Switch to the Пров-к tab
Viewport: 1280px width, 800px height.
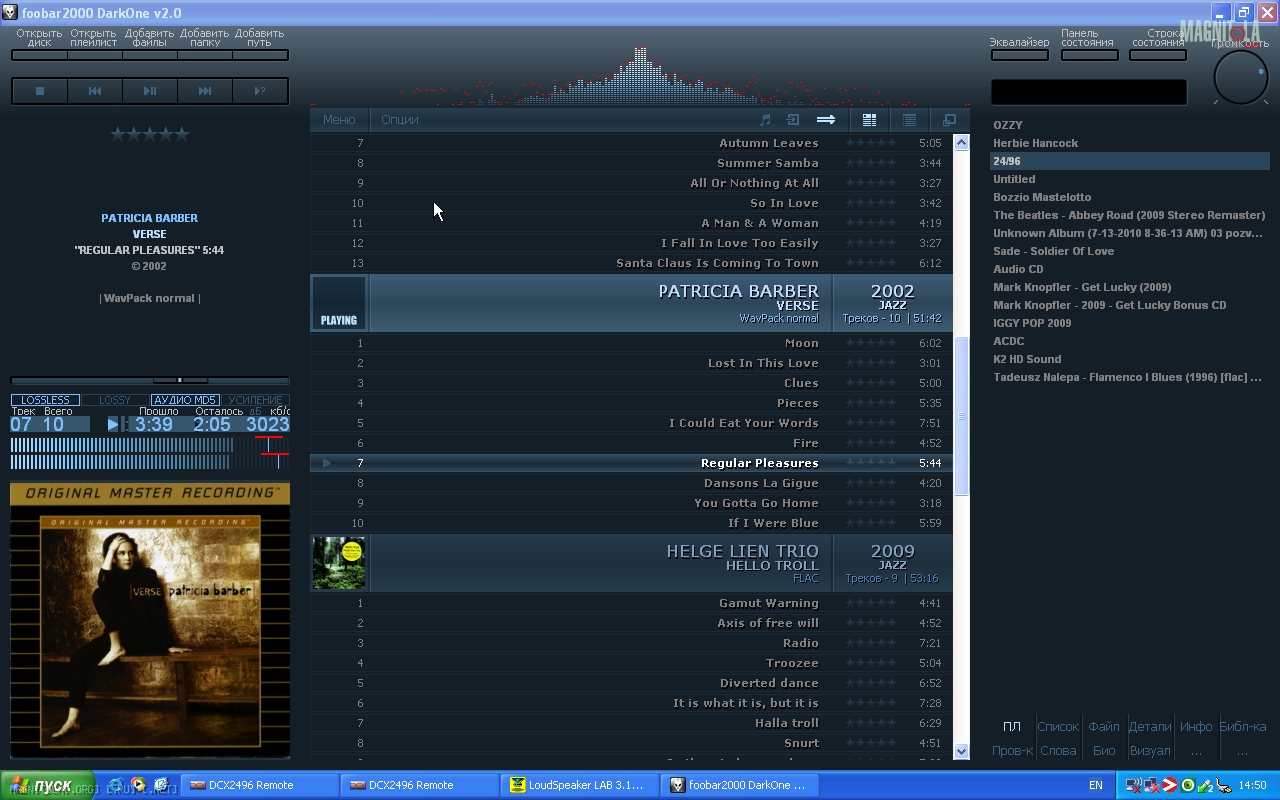1012,751
